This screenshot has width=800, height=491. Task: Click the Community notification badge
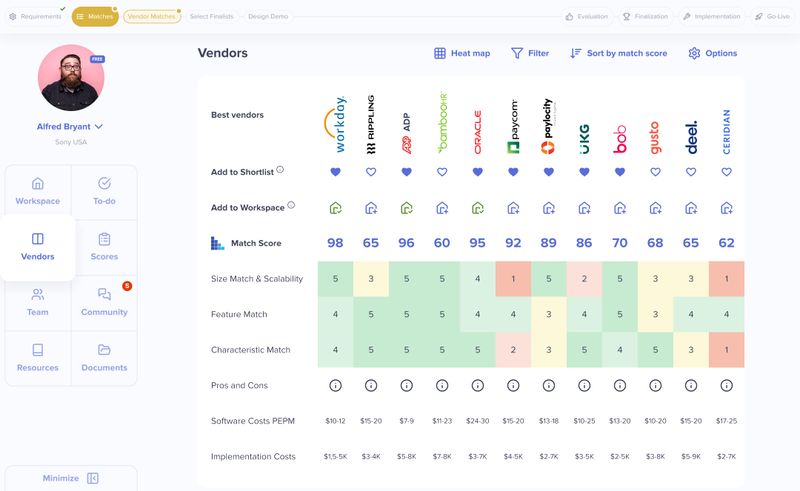(x=127, y=286)
